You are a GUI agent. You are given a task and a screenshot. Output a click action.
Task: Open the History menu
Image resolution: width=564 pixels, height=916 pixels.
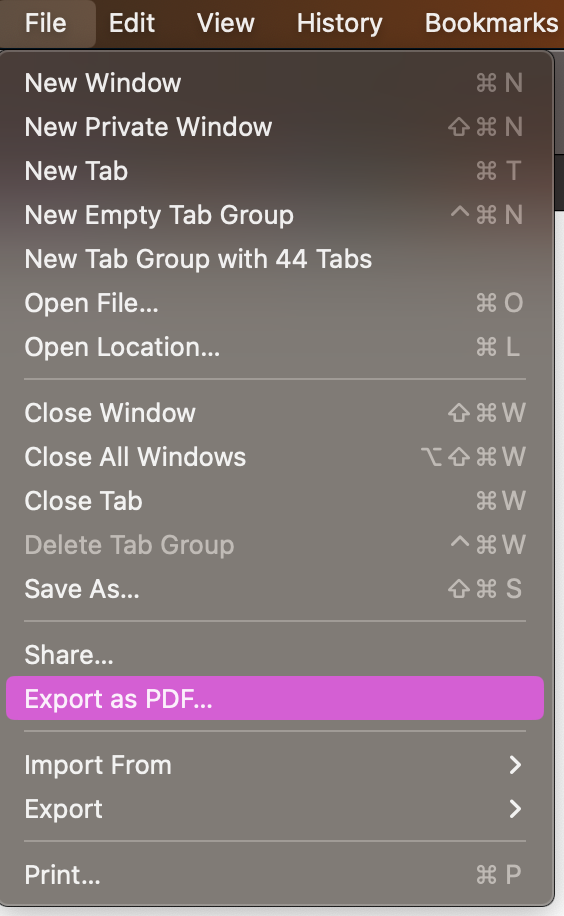coord(340,23)
